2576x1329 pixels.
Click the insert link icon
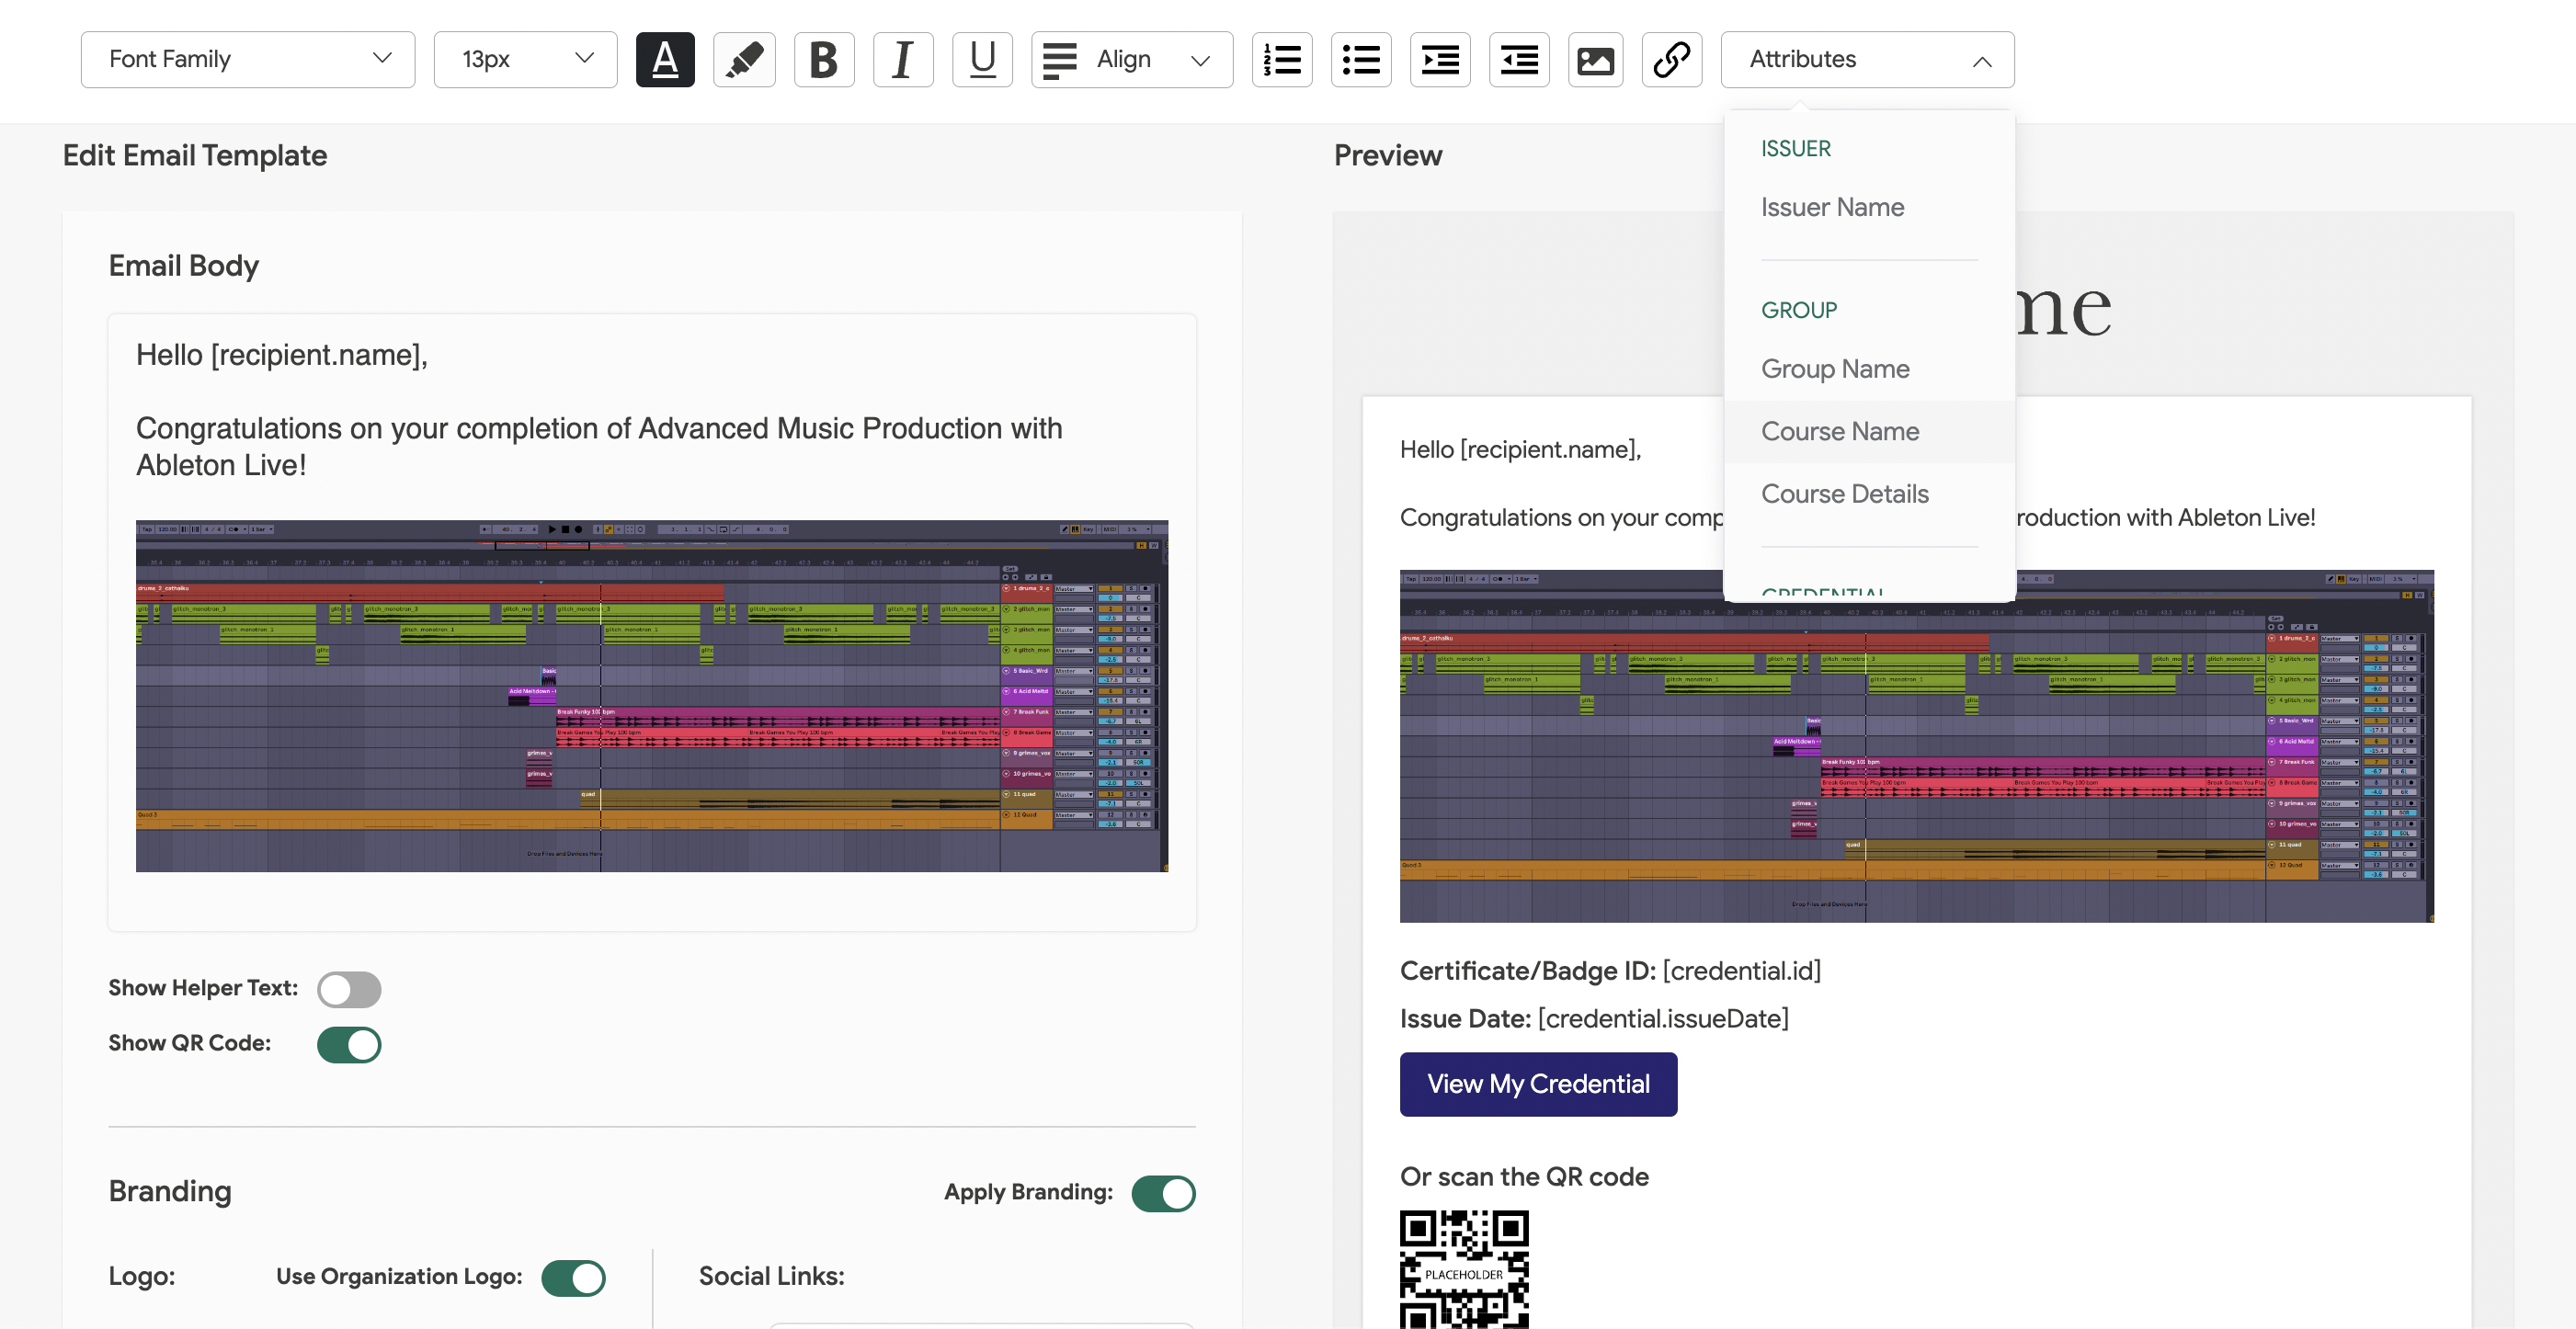point(1672,60)
